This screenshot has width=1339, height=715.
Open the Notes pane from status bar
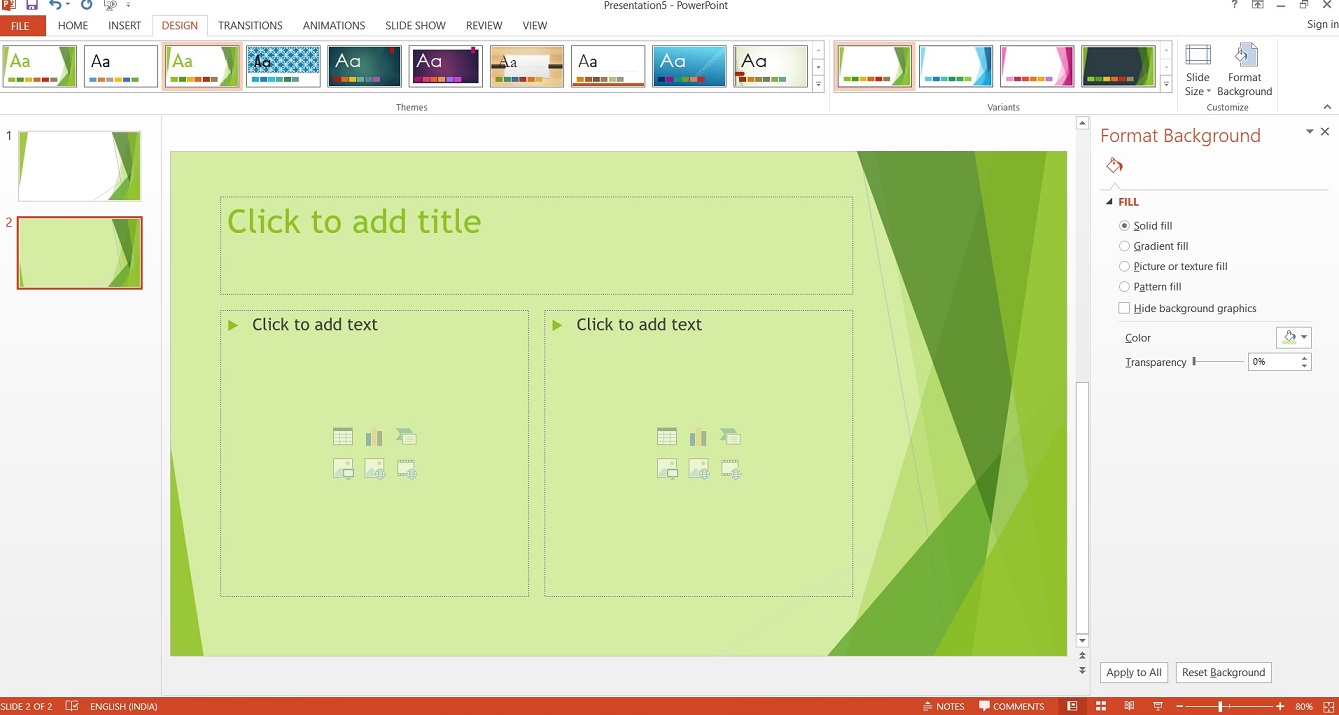point(943,706)
